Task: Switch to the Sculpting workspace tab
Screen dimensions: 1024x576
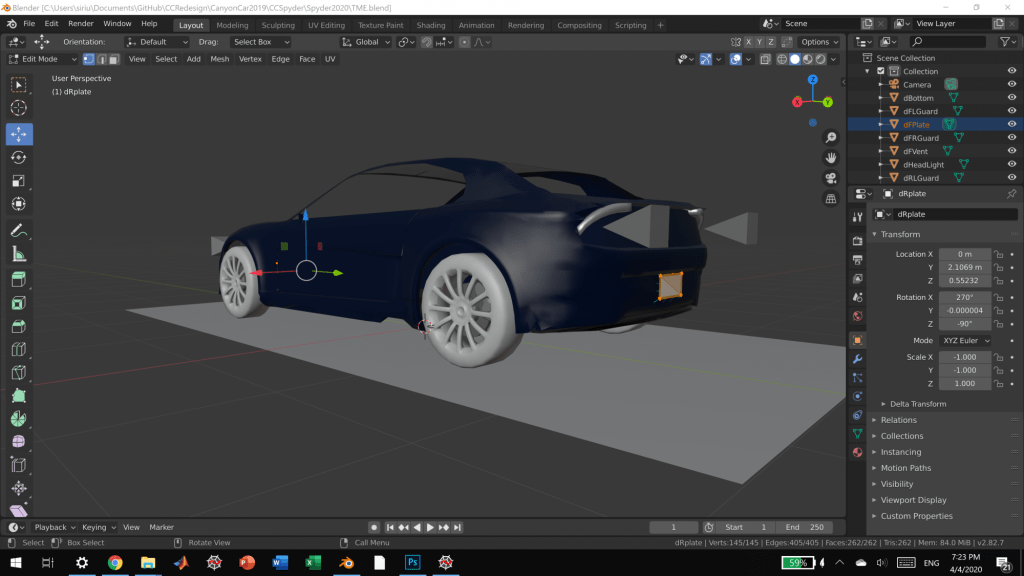Action: point(277,25)
